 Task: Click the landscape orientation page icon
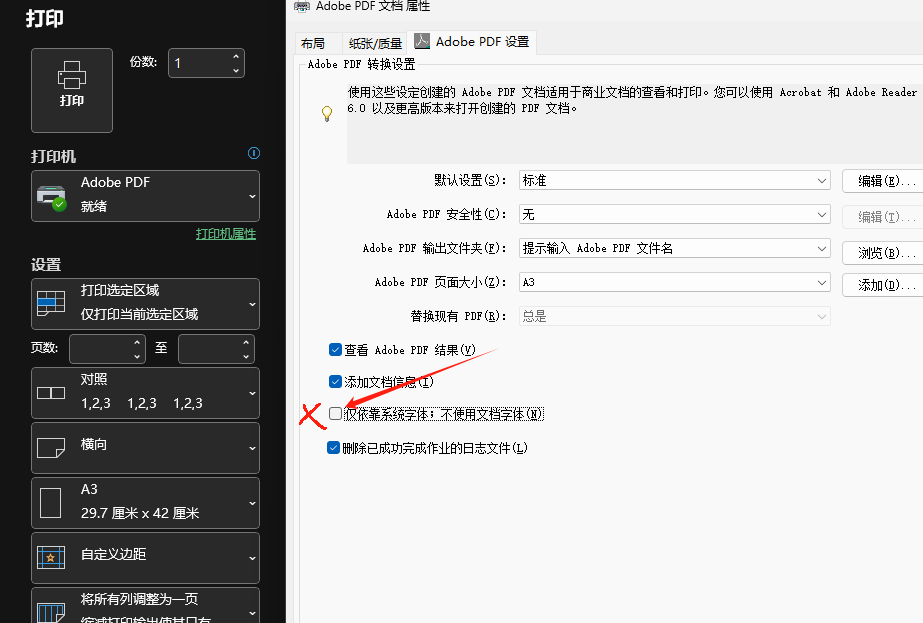tap(51, 448)
